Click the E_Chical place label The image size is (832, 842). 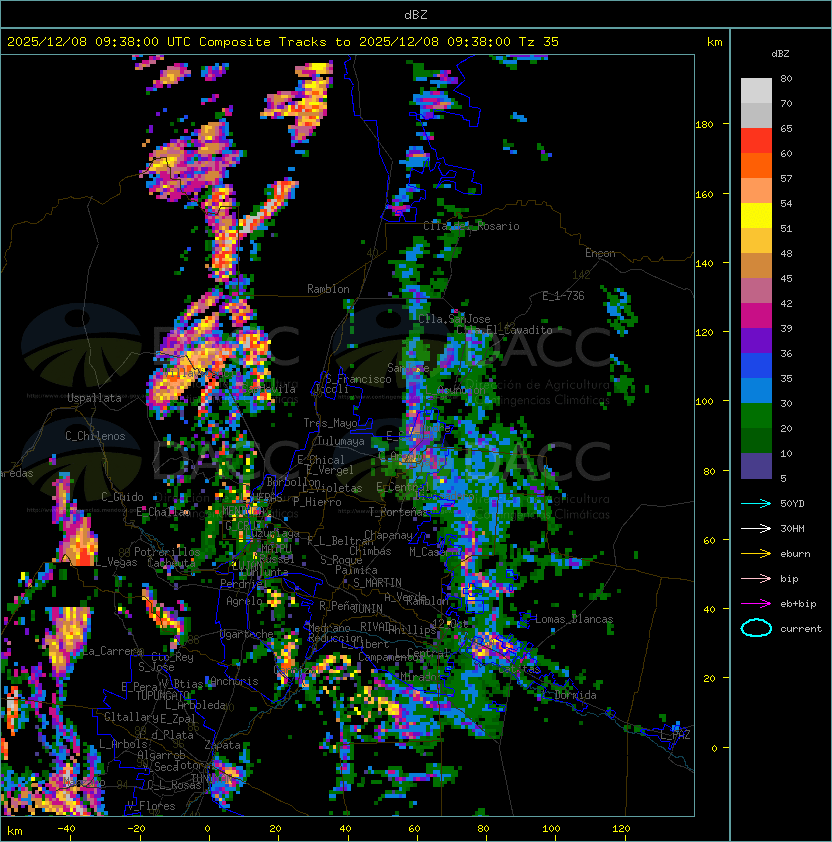pos(321,460)
